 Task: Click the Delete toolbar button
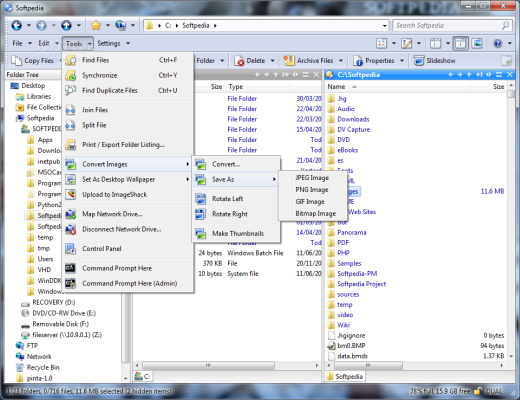point(250,61)
